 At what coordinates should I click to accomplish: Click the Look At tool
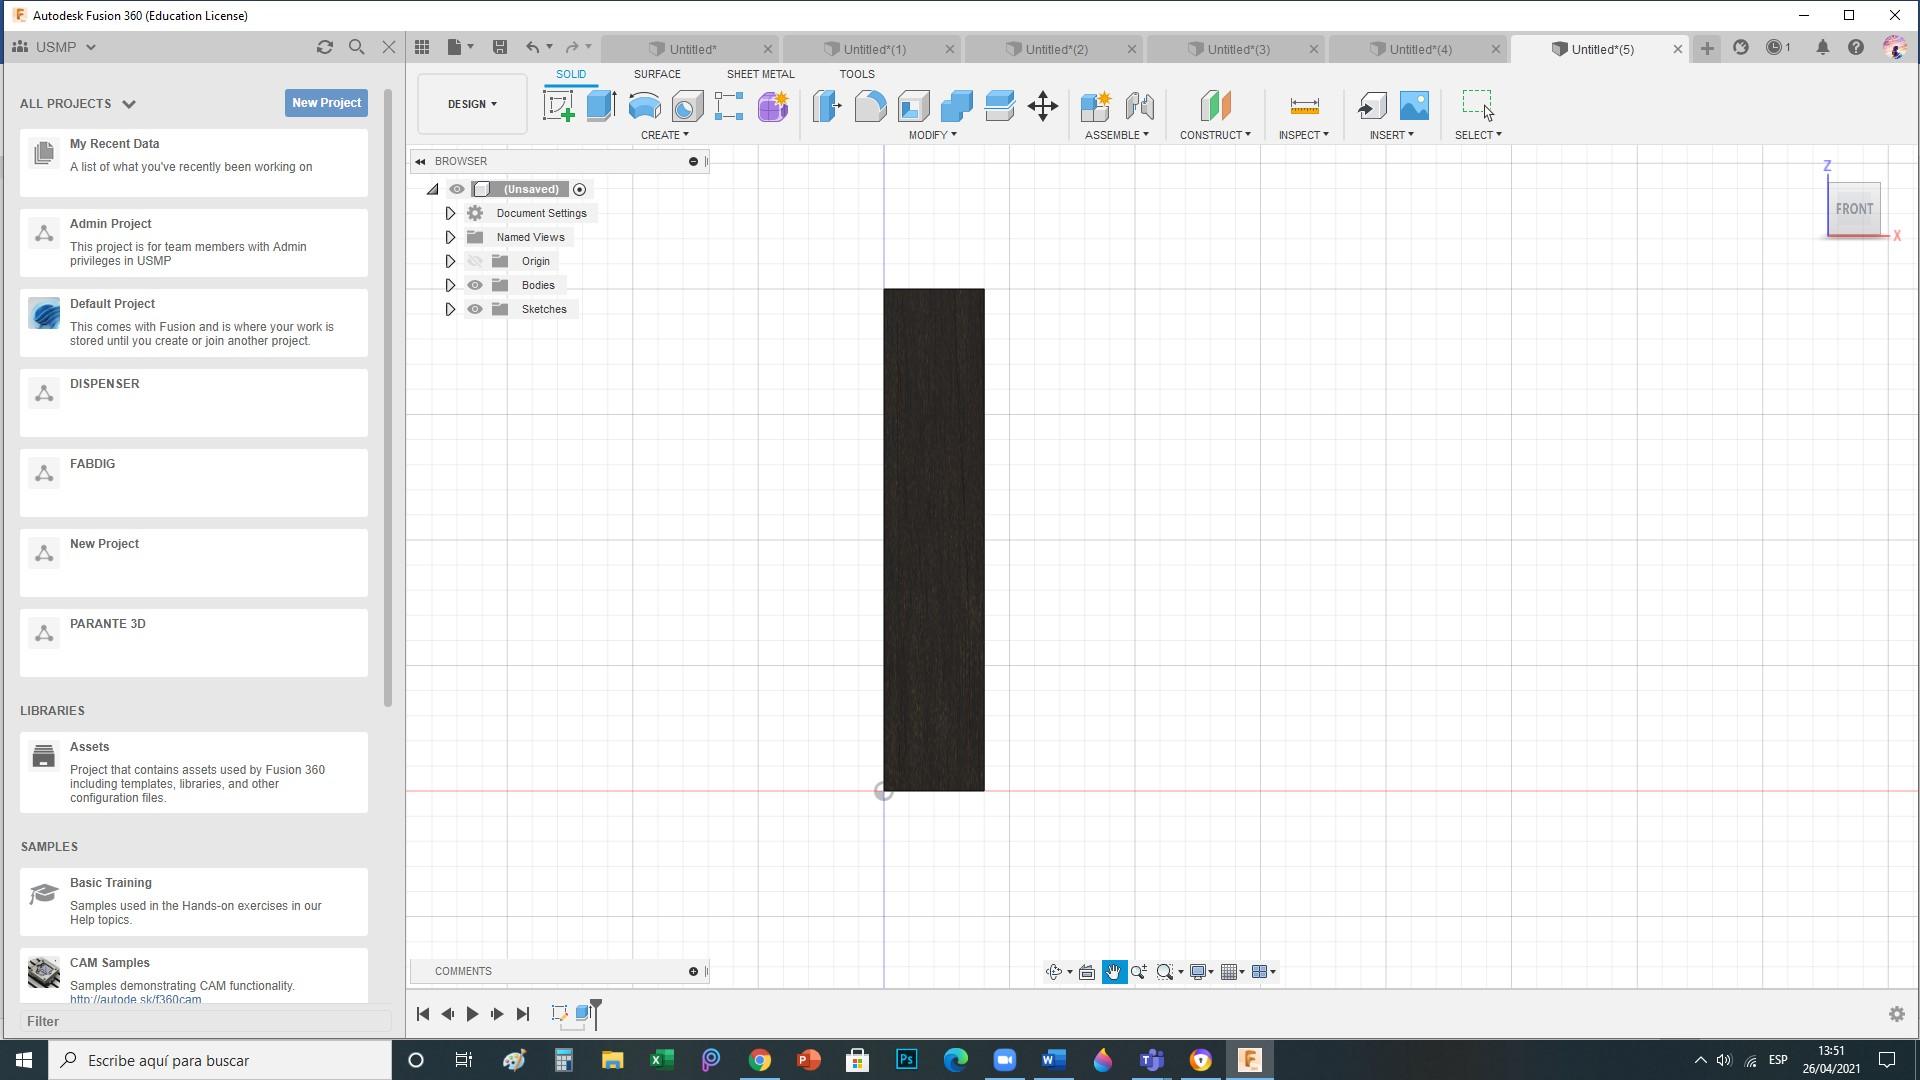(1087, 972)
